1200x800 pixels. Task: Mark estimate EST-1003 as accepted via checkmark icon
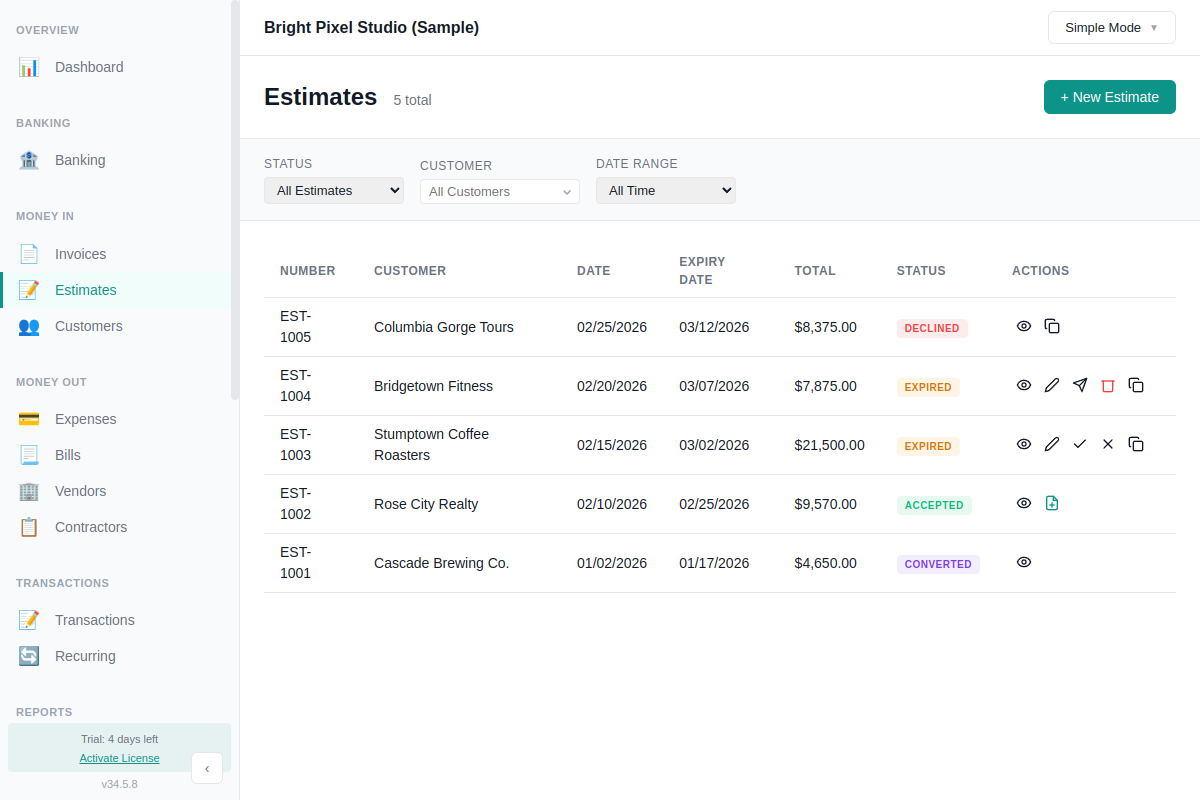click(x=1079, y=444)
